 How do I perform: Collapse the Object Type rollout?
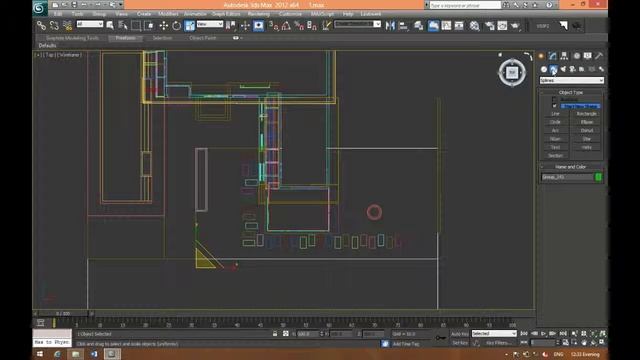571,92
